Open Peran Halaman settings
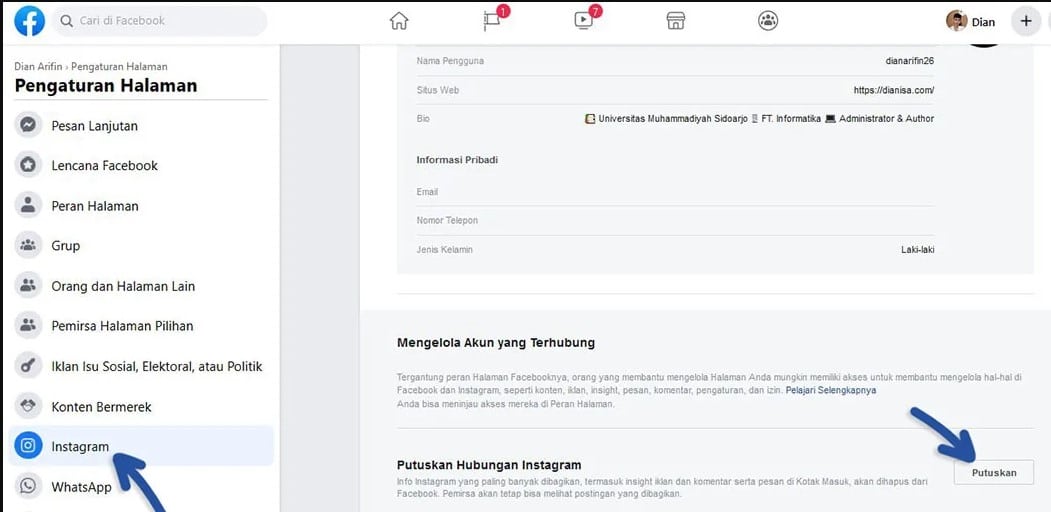The width and height of the screenshot is (1051, 512). [141, 206]
